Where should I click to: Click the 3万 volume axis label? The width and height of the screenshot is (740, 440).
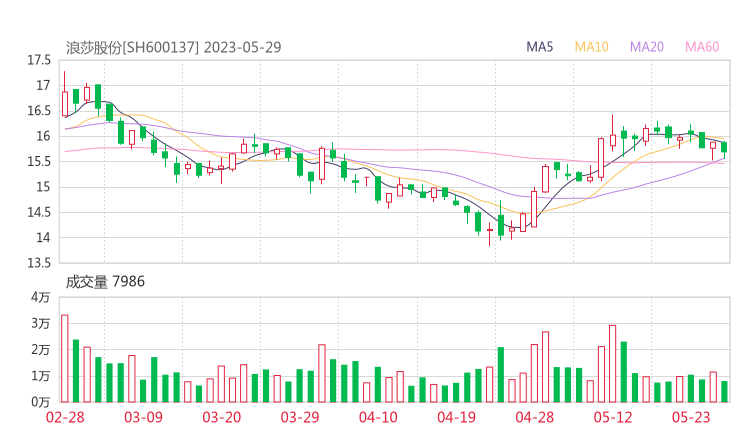[41, 324]
